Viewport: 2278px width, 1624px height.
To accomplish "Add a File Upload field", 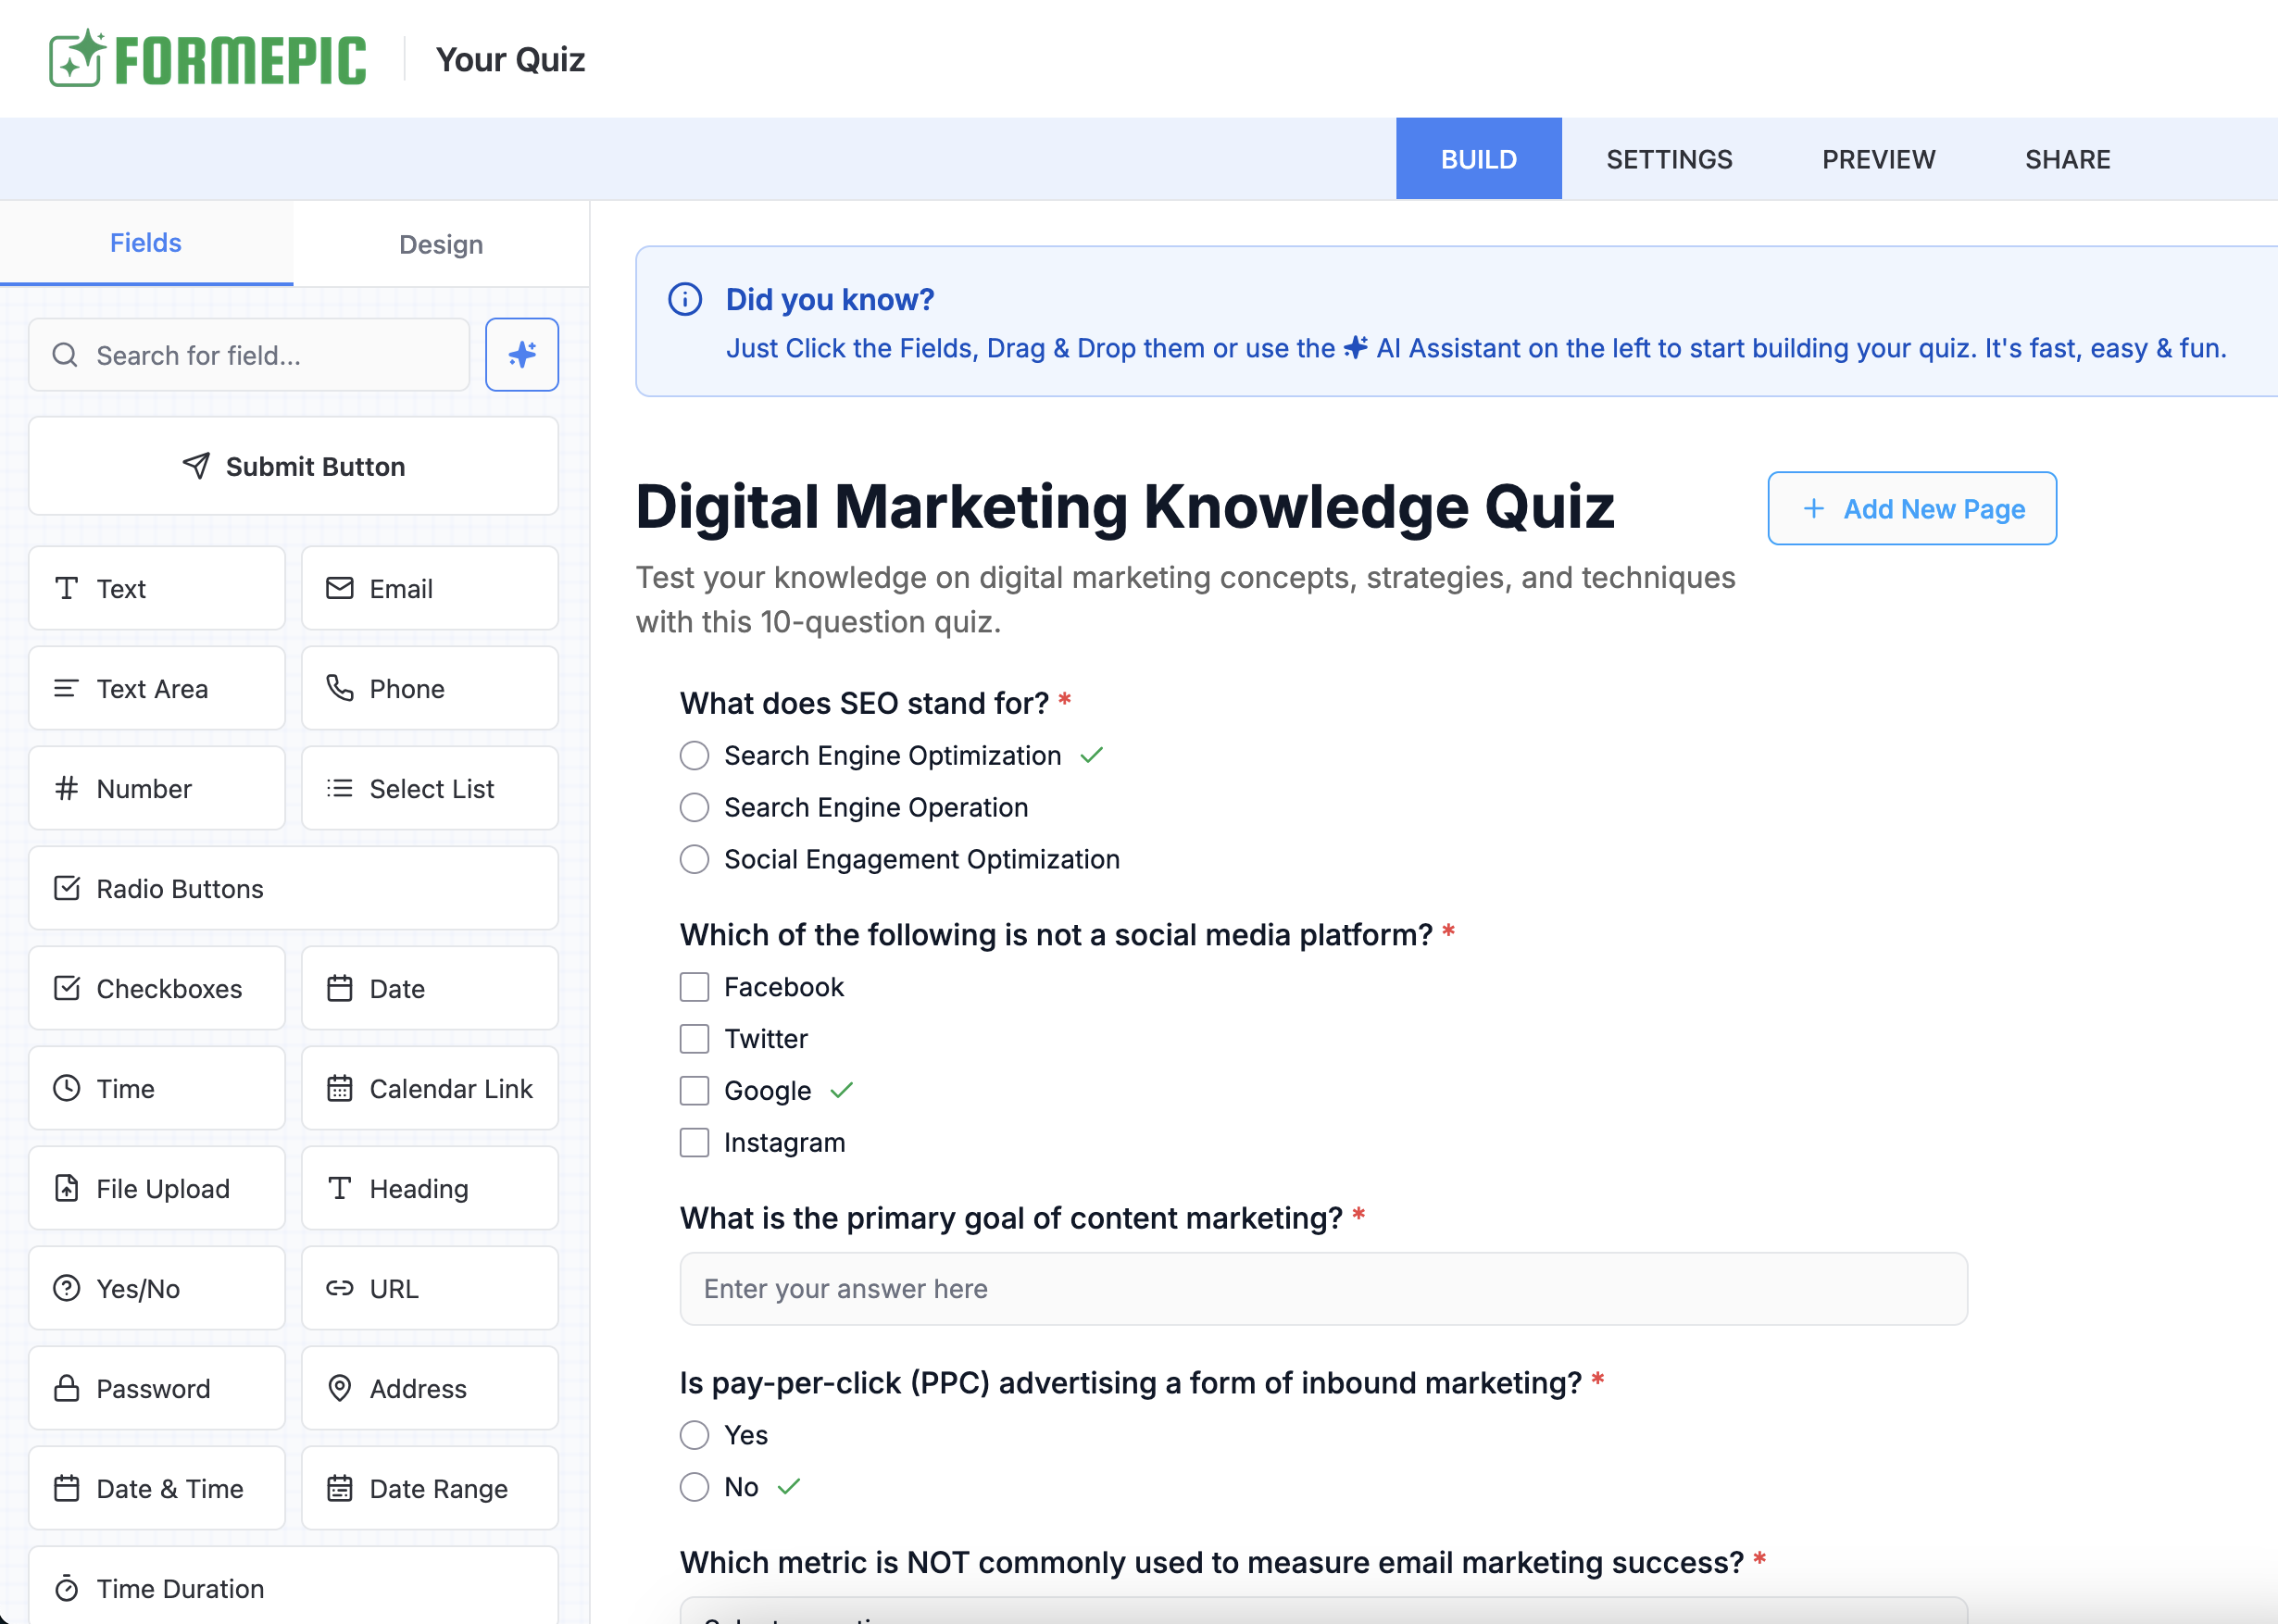I will (x=157, y=1188).
